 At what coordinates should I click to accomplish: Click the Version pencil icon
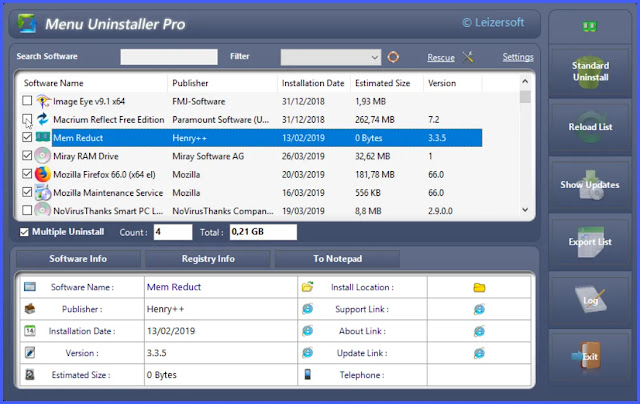pos(30,353)
